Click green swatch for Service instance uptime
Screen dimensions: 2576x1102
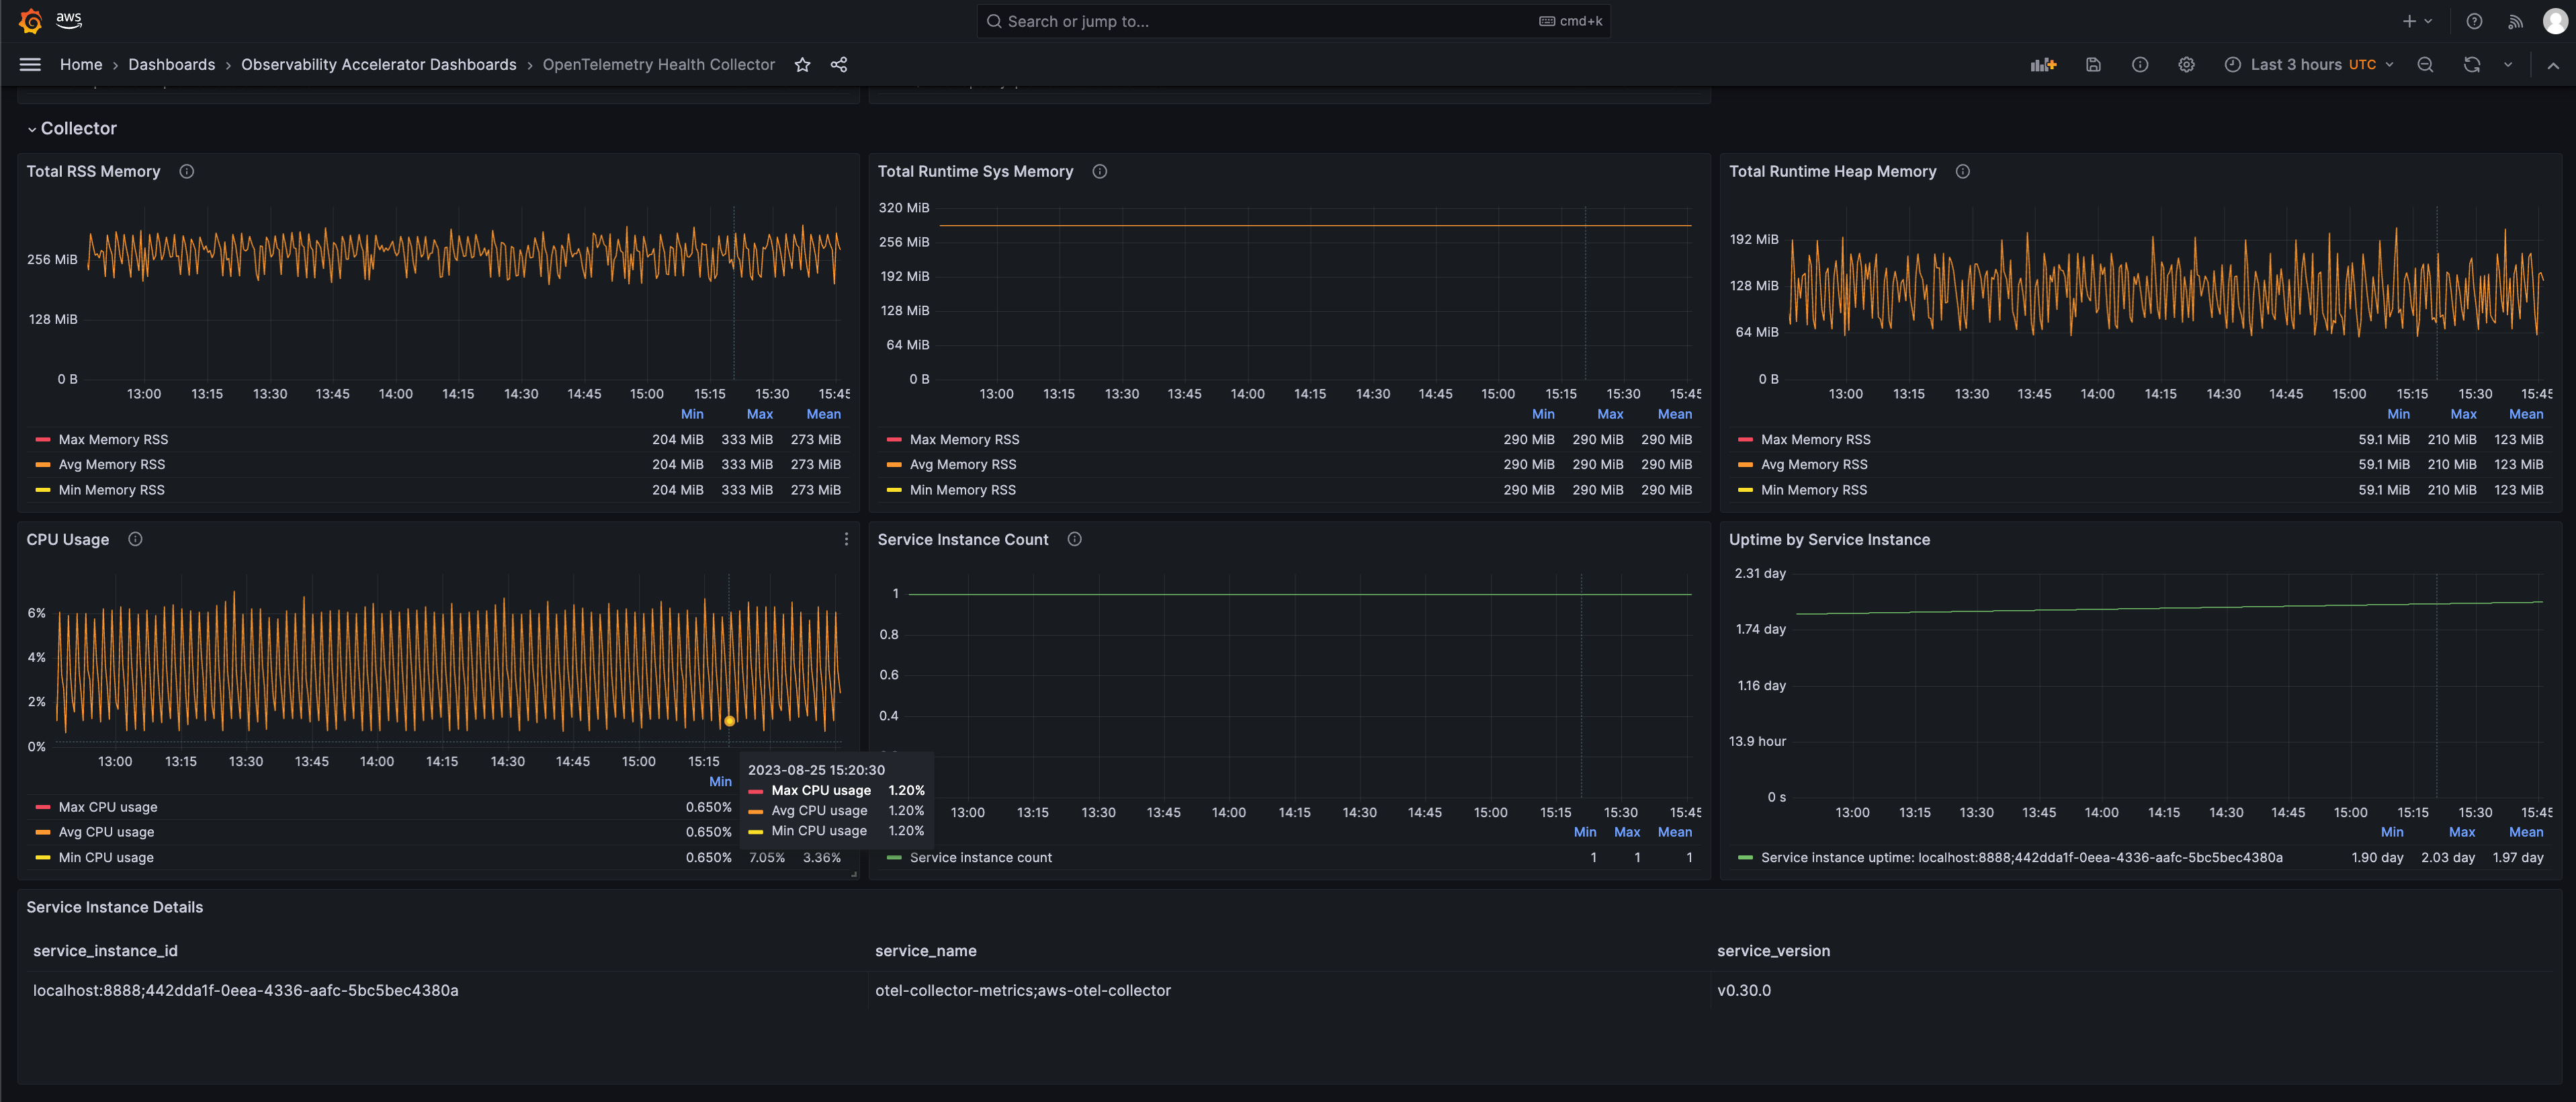click(1745, 858)
